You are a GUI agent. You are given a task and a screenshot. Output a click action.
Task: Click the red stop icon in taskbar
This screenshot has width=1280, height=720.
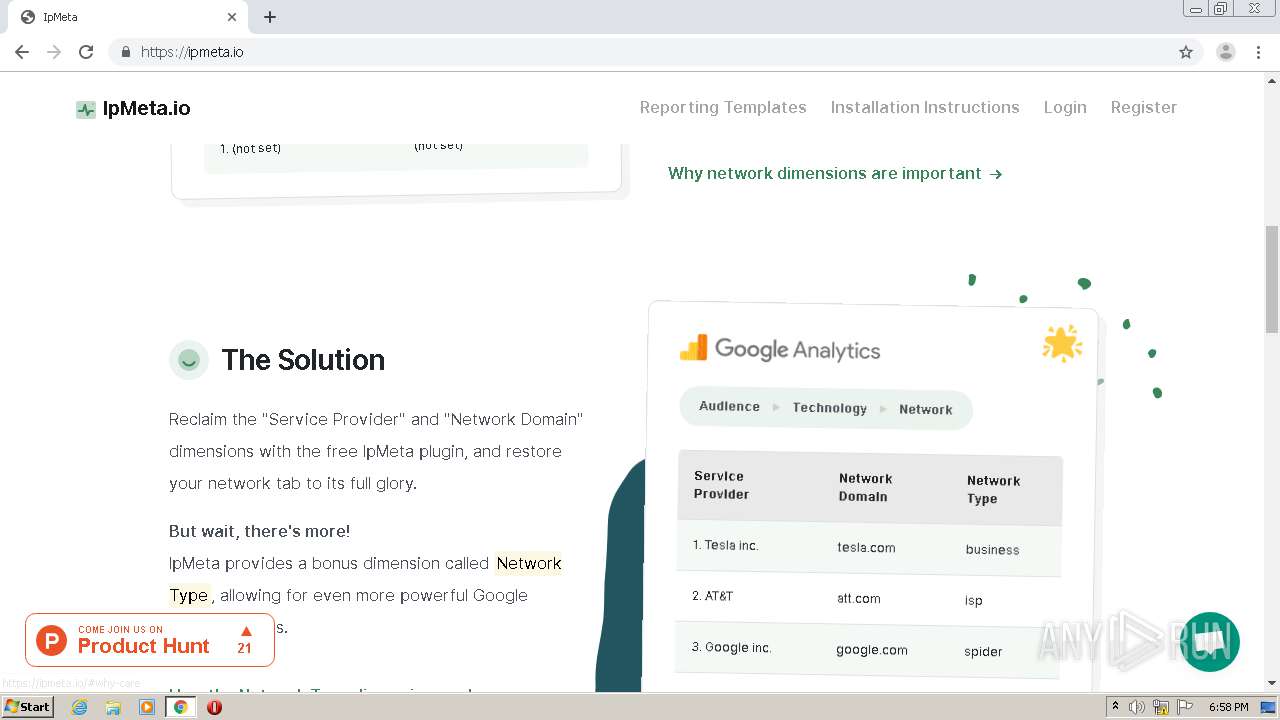(x=214, y=707)
